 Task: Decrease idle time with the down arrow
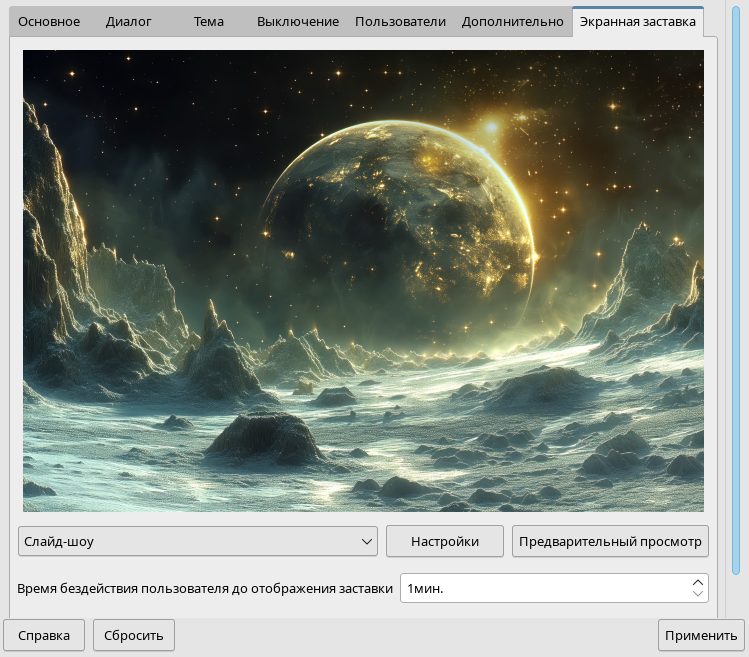(x=697, y=595)
